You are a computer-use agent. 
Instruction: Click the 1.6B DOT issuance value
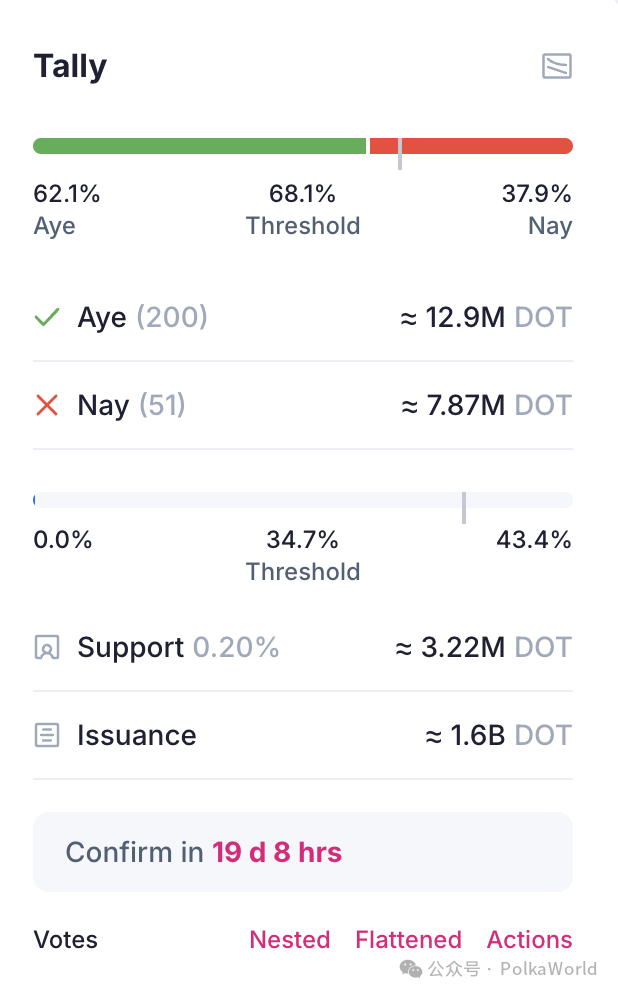[498, 736]
